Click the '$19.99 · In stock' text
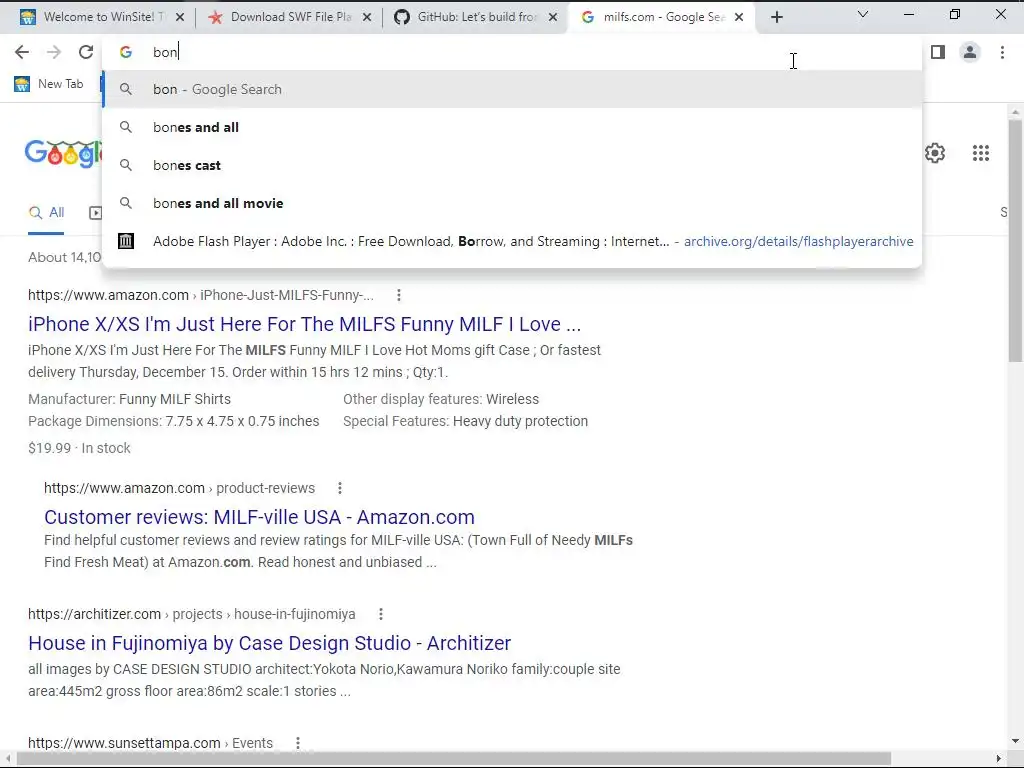The height and width of the screenshot is (768, 1024). 79,448
